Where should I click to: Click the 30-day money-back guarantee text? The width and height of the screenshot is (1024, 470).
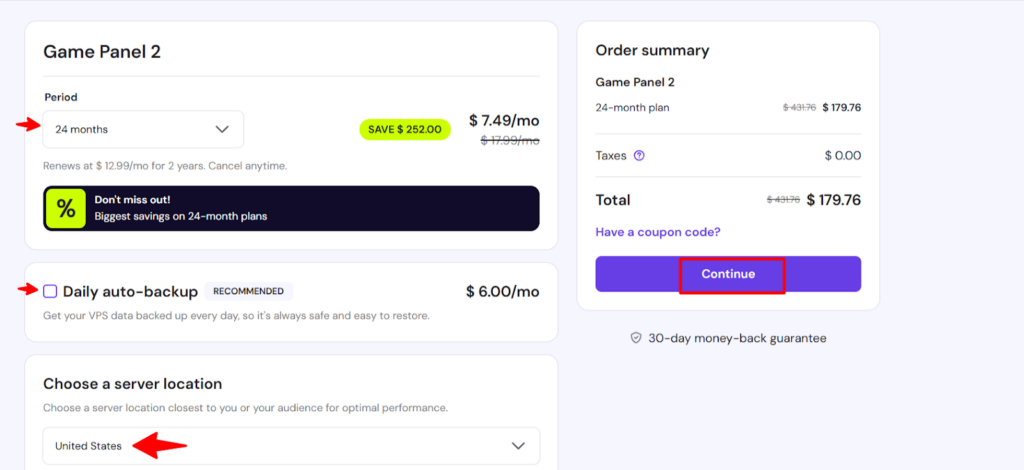coord(737,338)
